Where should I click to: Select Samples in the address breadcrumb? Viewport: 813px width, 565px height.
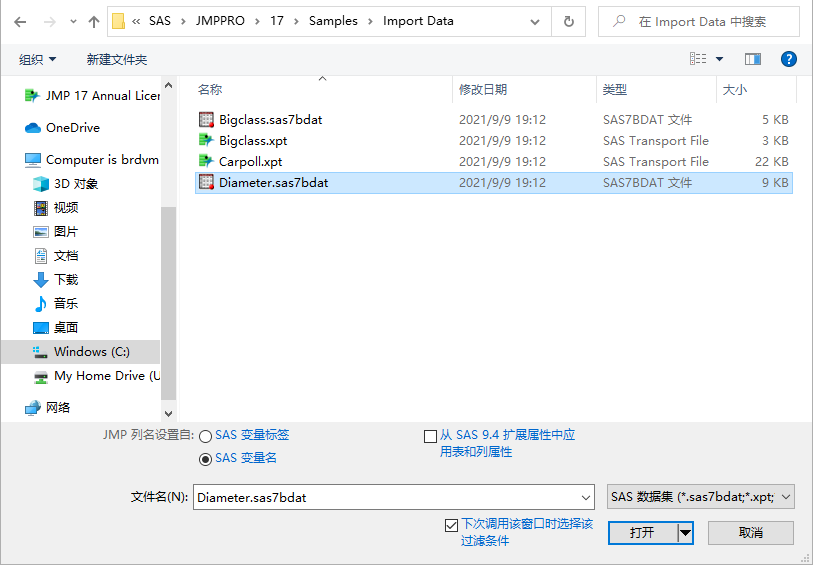coord(333,21)
